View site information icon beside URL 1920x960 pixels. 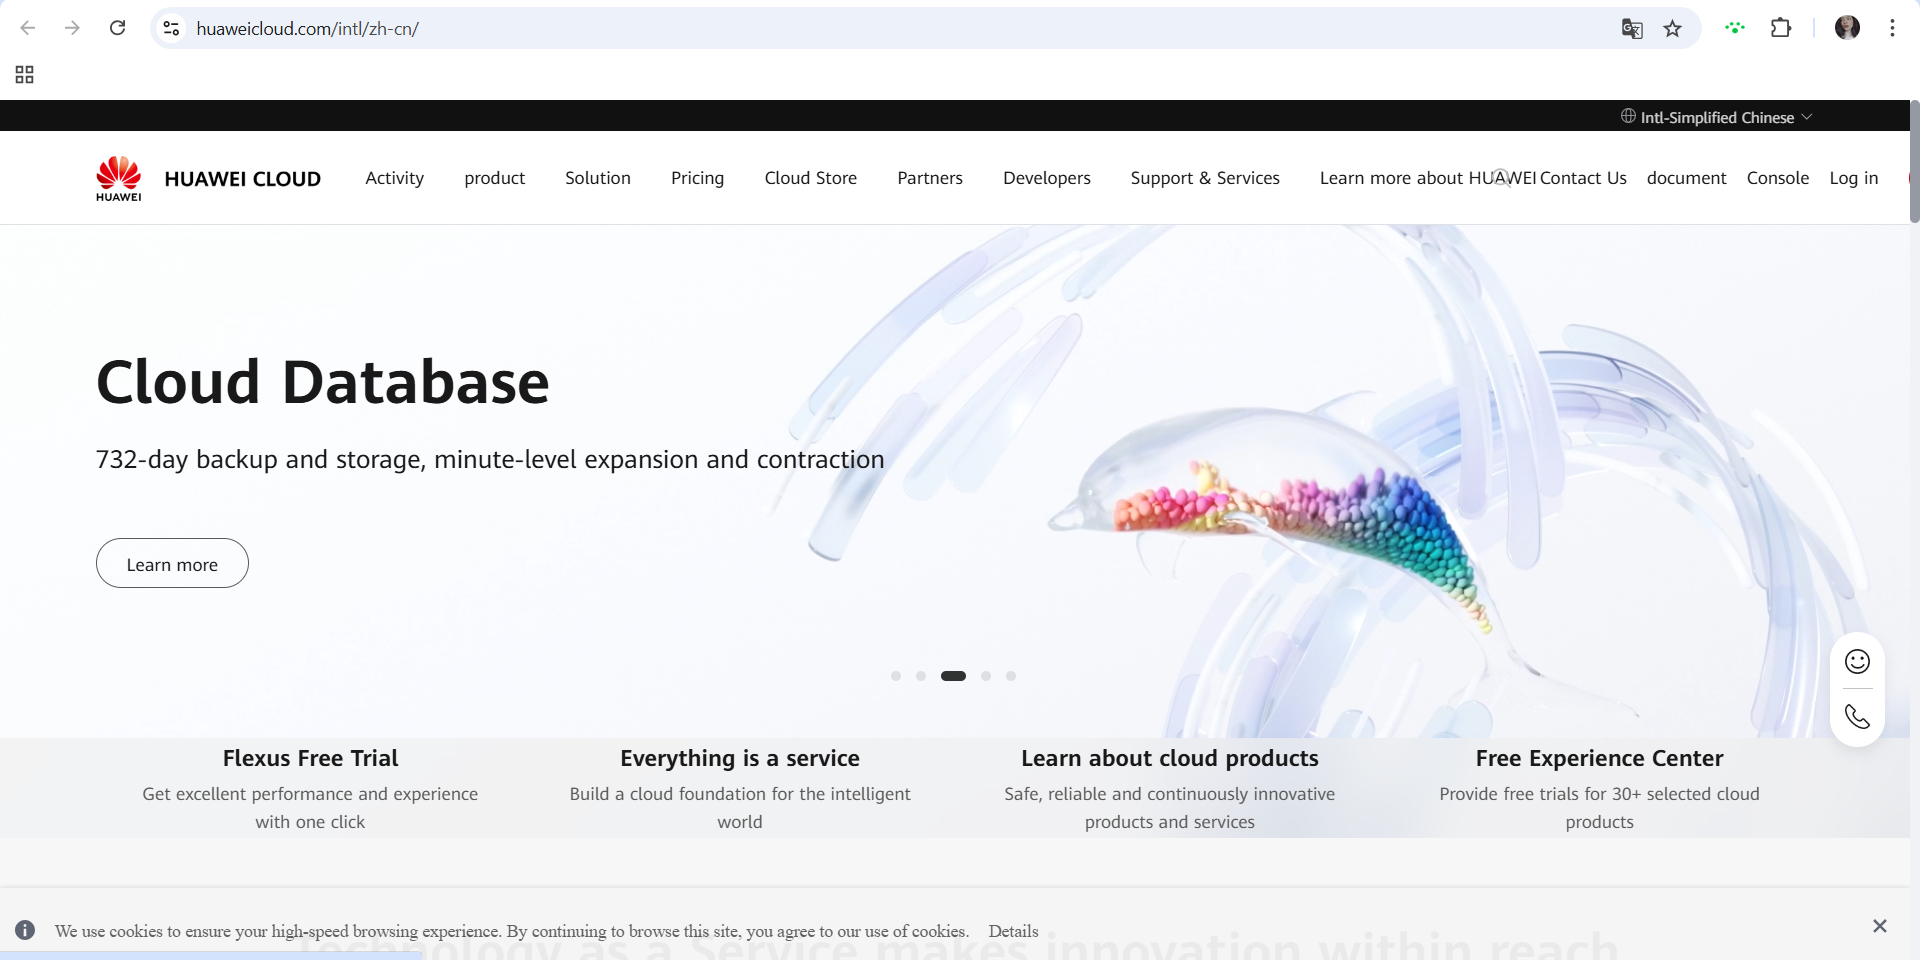pyautogui.click(x=172, y=29)
